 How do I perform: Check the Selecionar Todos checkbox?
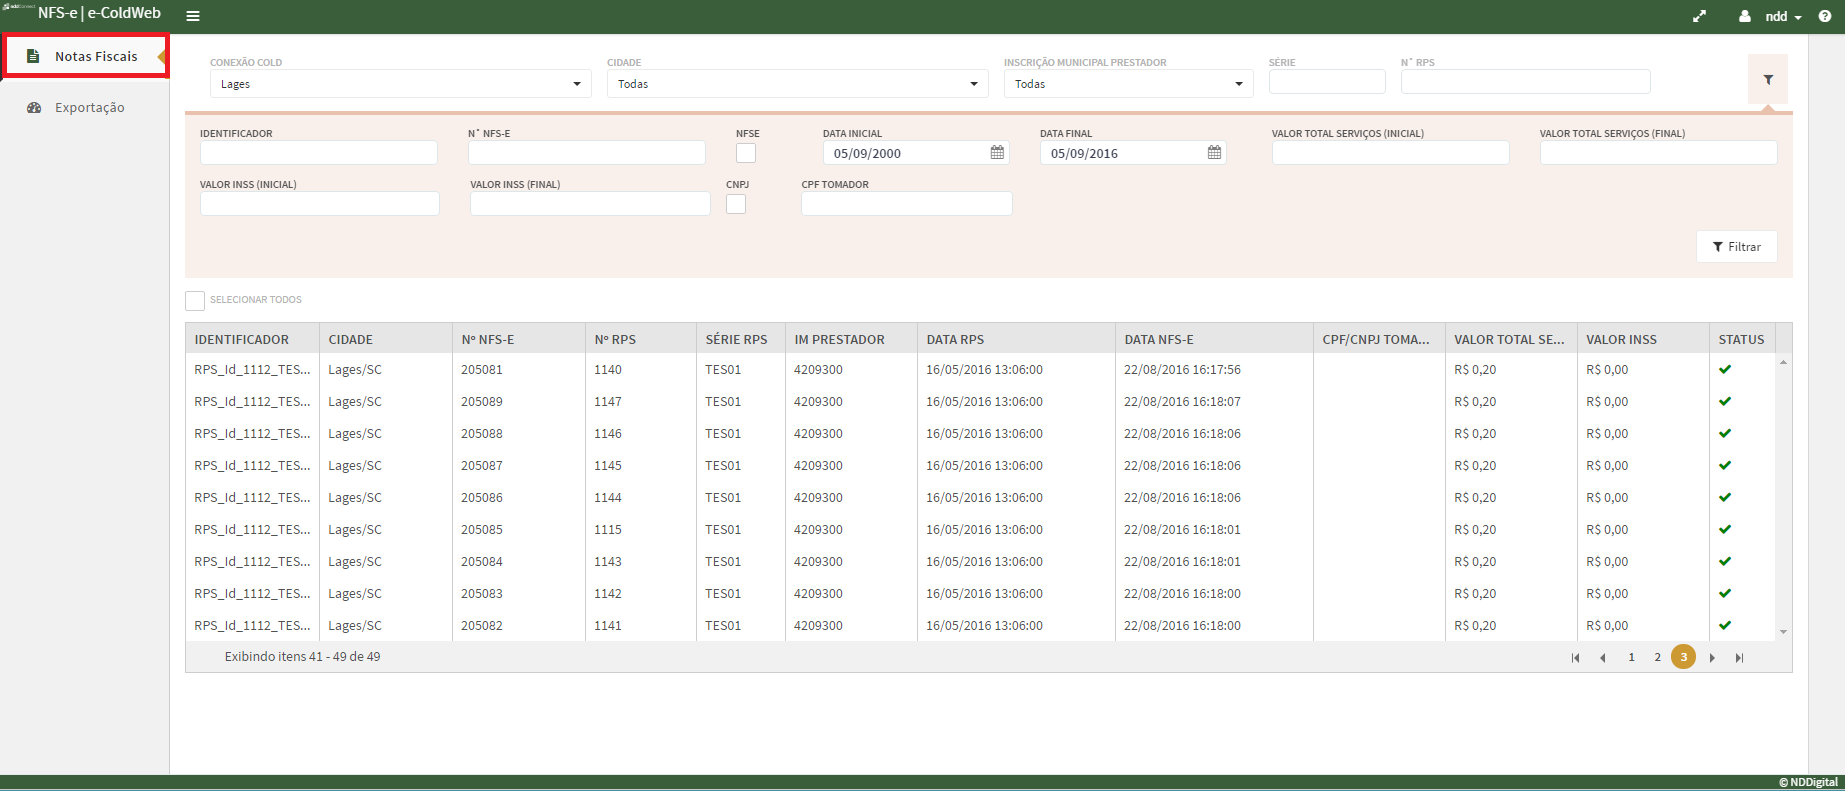(195, 300)
